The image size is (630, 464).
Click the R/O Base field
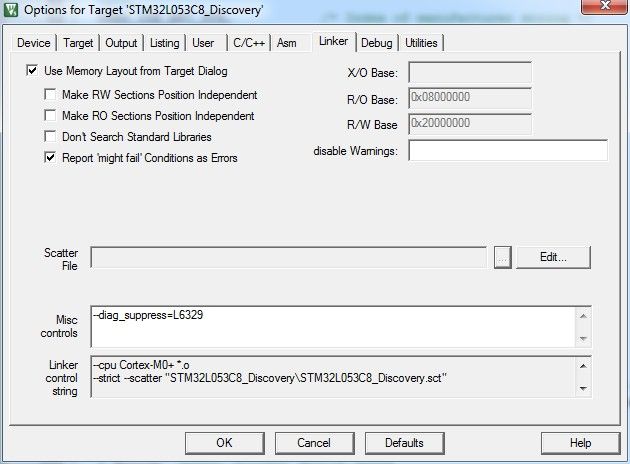click(470, 98)
